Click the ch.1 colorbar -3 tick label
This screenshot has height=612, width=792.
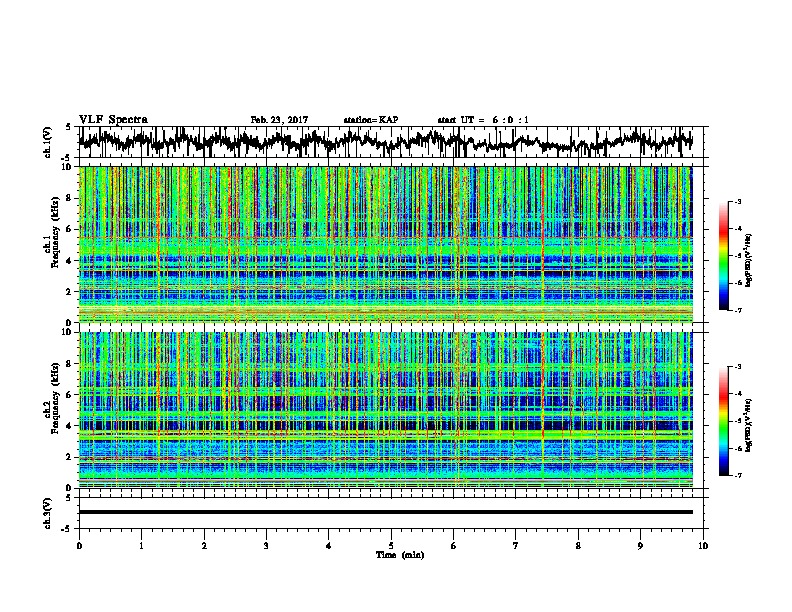coord(738,201)
